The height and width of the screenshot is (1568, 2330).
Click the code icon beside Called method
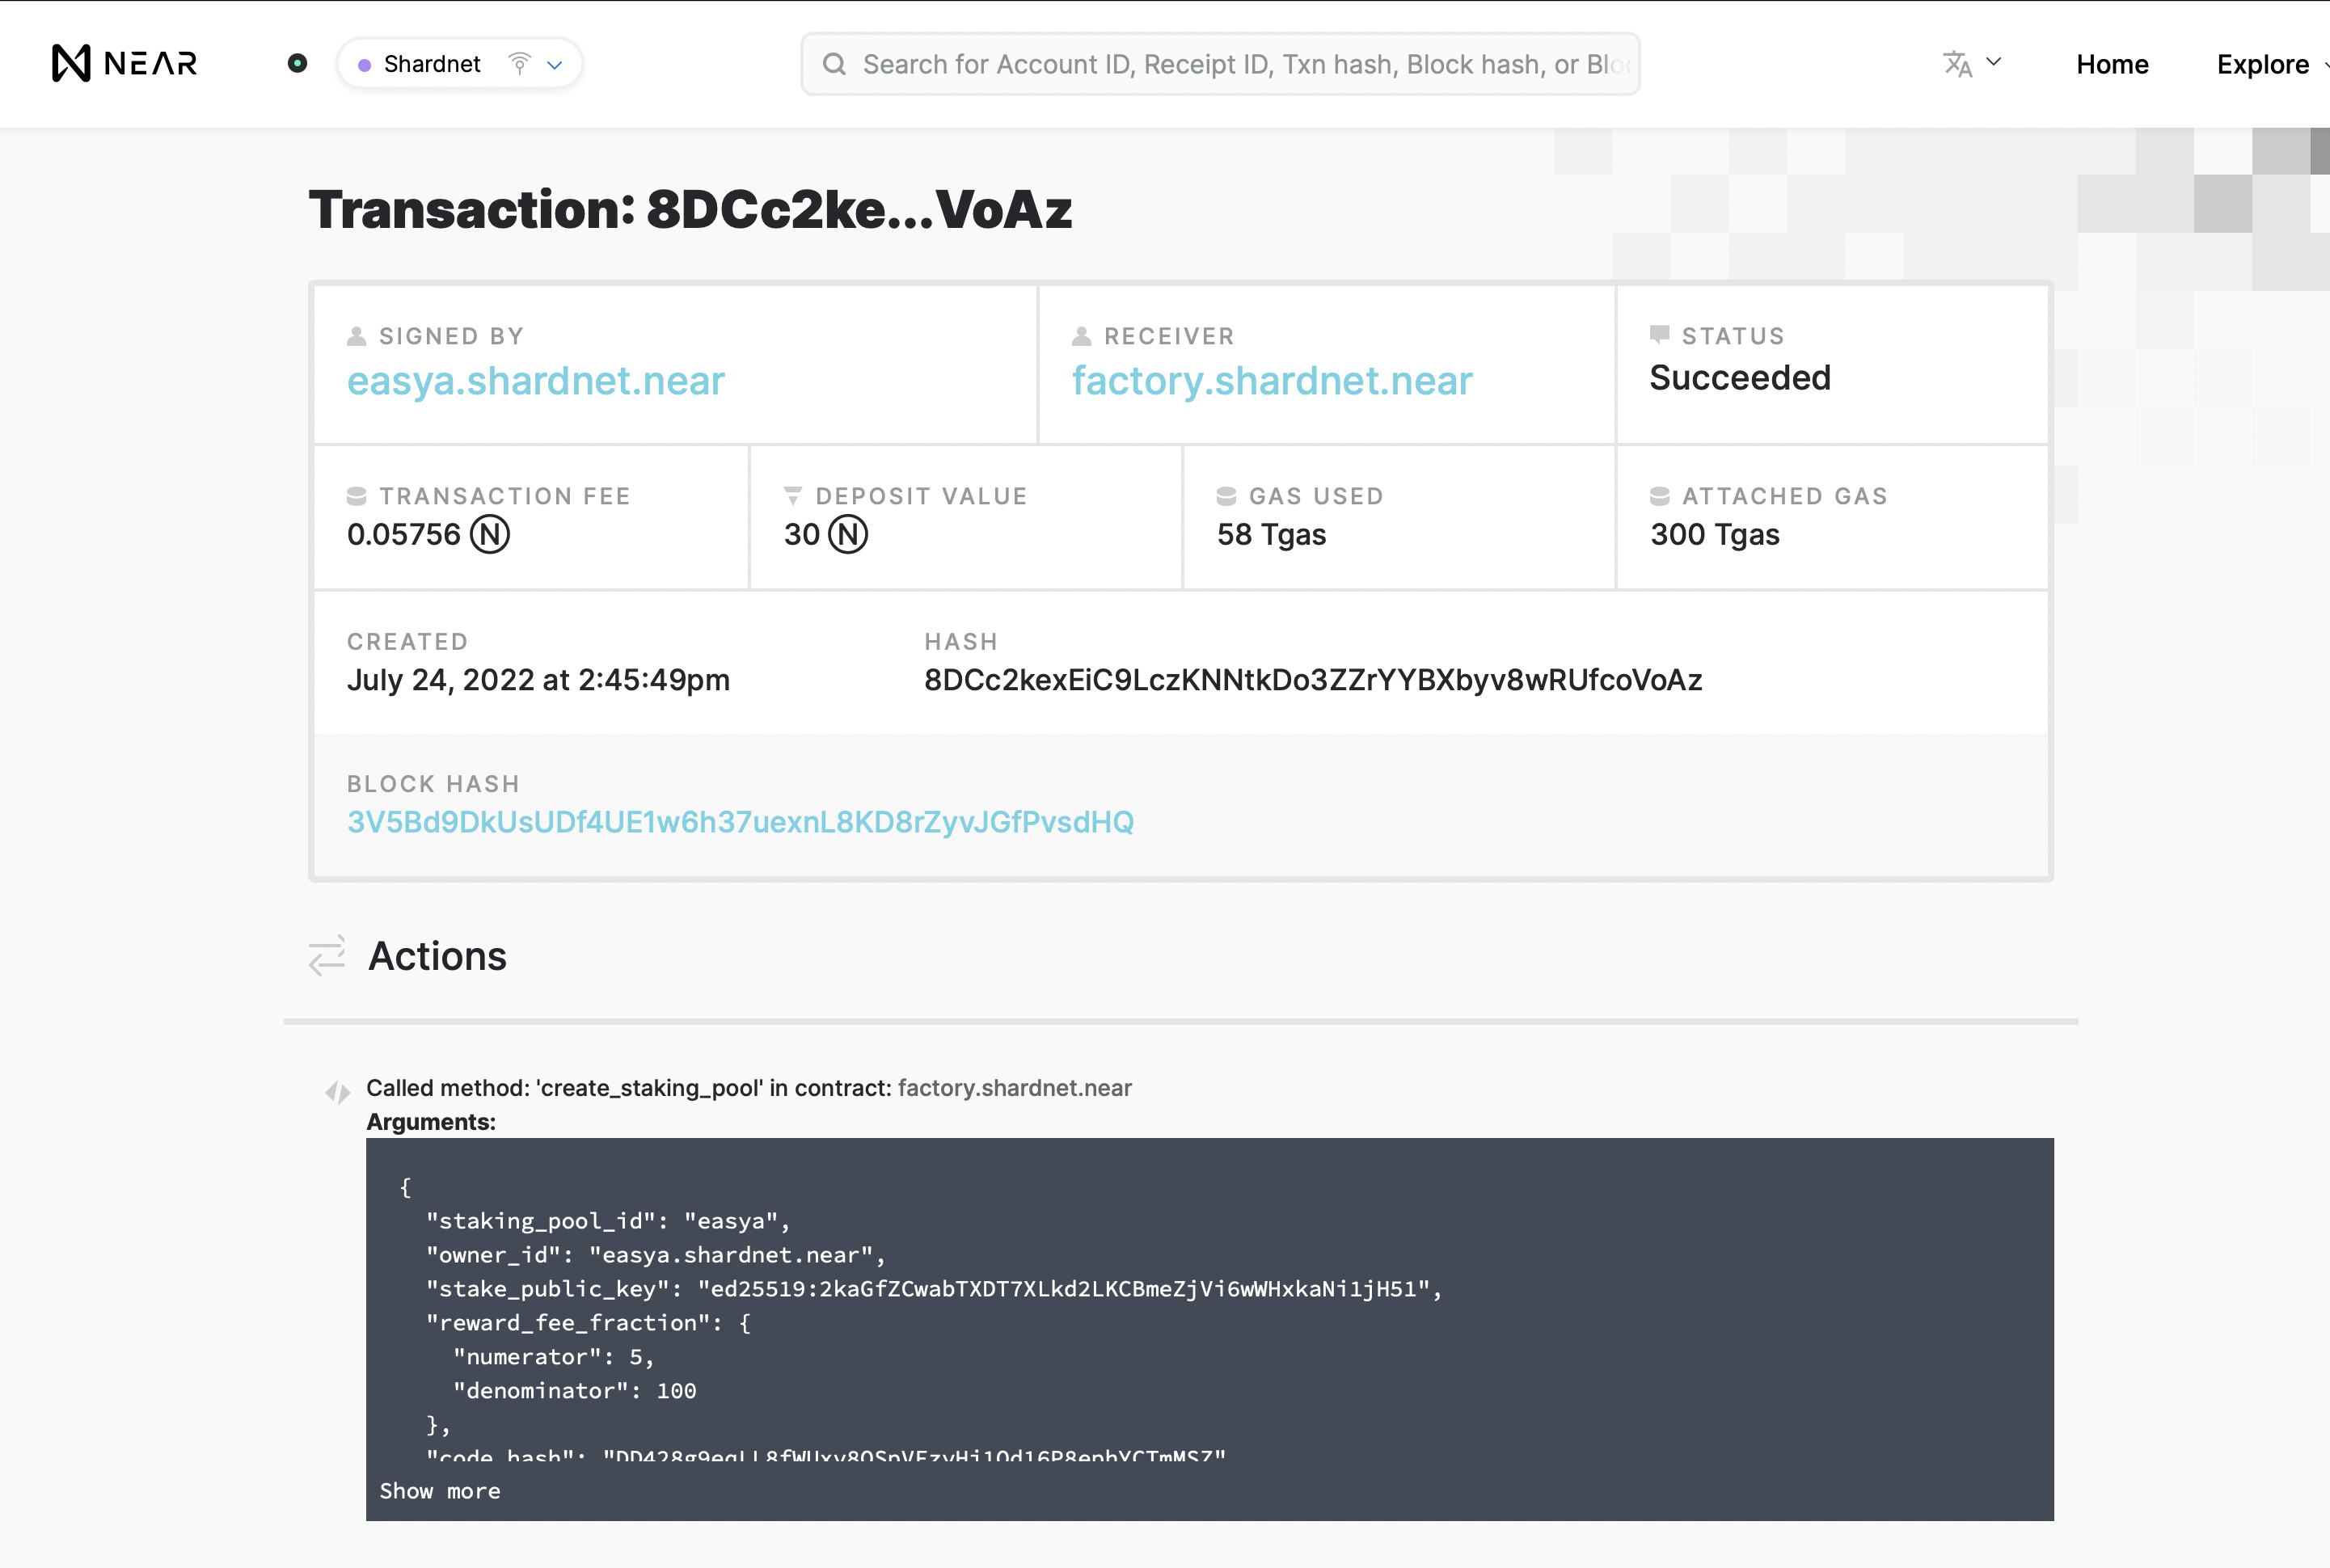click(338, 1092)
